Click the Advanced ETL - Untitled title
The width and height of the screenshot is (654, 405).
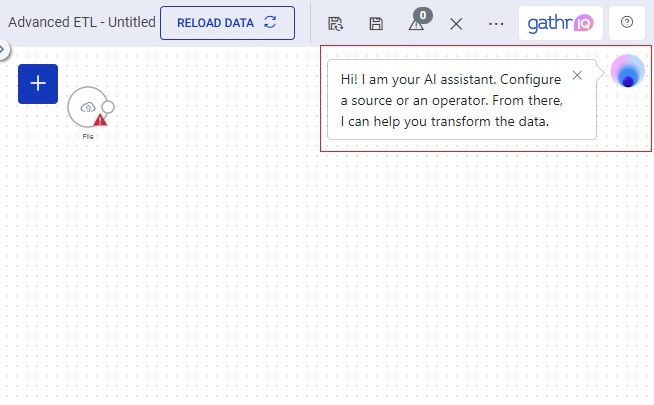(82, 22)
